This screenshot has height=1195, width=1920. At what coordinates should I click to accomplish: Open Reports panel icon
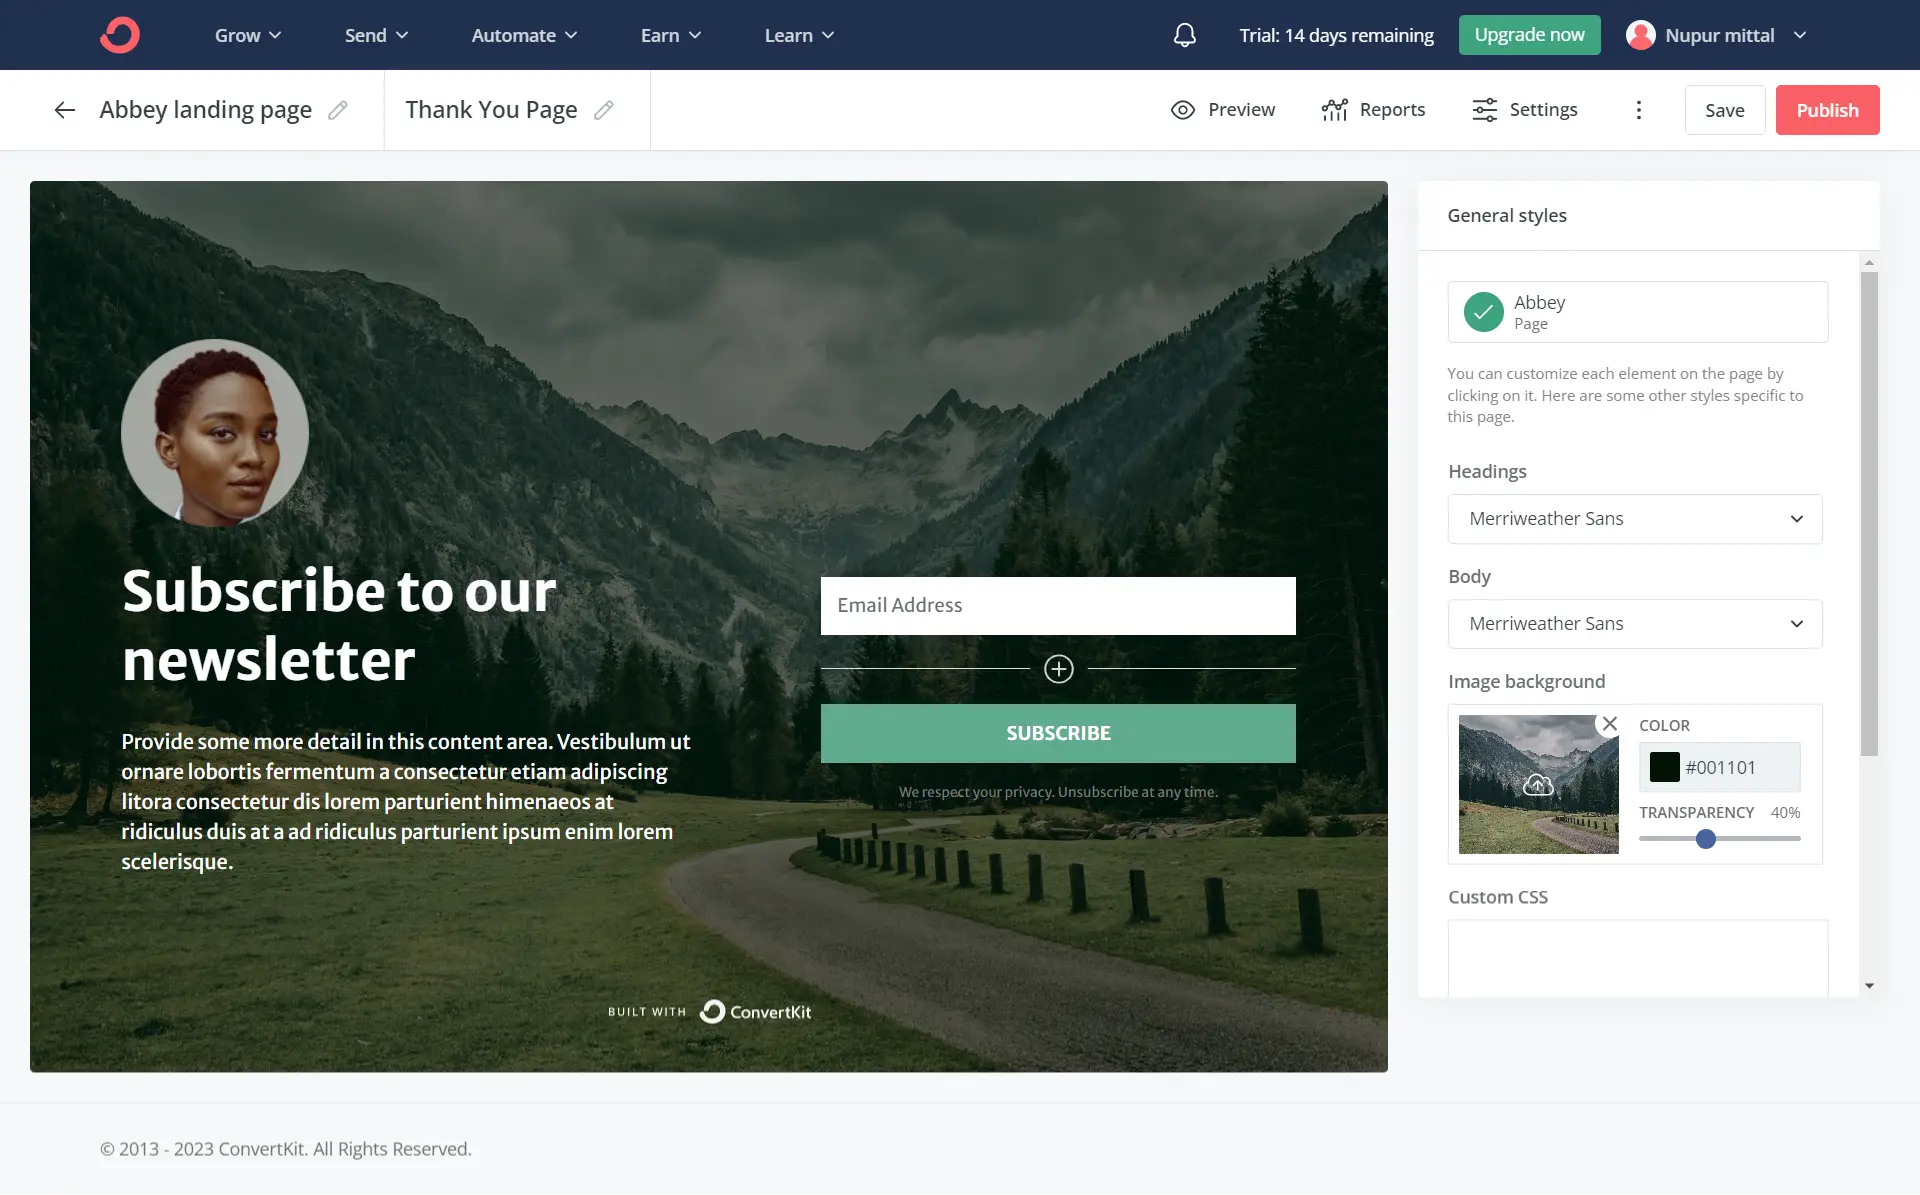pyautogui.click(x=1334, y=109)
